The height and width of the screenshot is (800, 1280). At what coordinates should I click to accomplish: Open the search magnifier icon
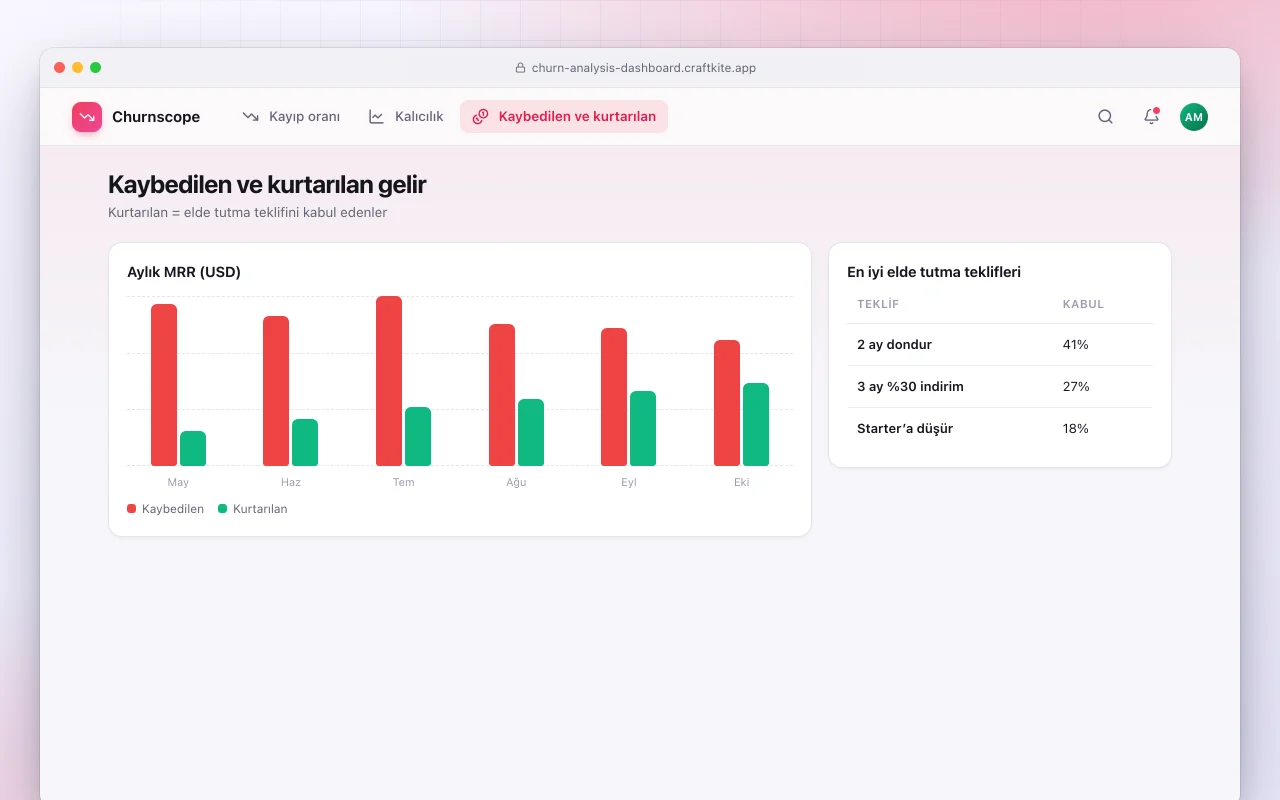pos(1105,117)
